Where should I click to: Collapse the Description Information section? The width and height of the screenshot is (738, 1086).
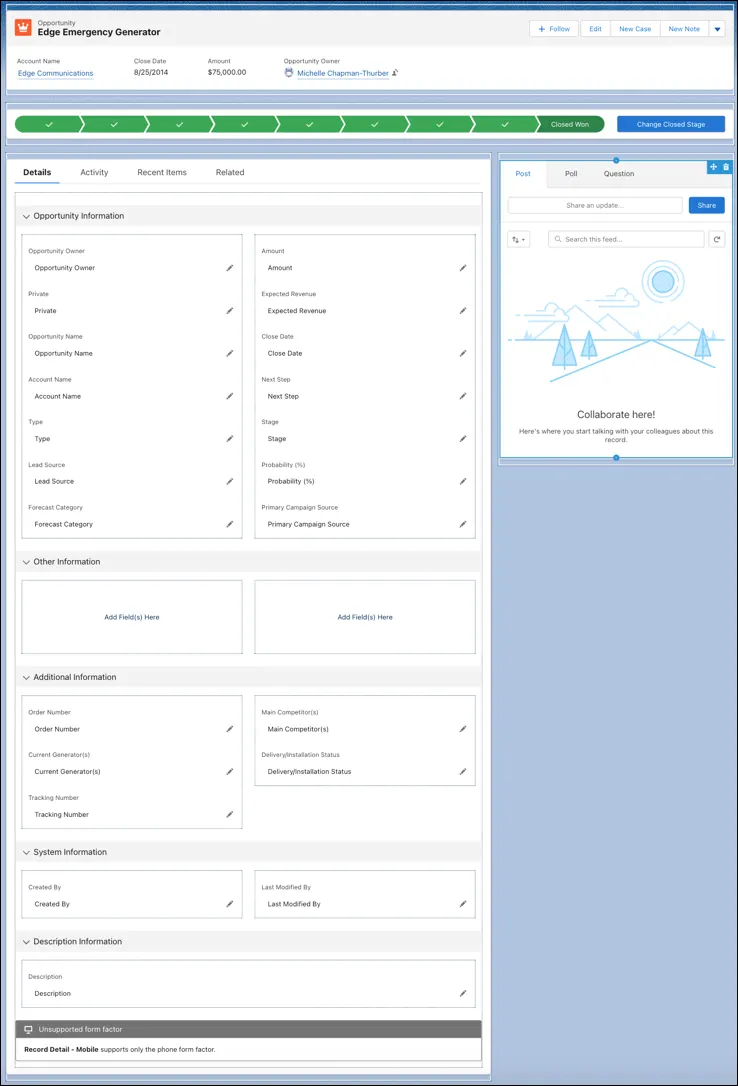26,942
